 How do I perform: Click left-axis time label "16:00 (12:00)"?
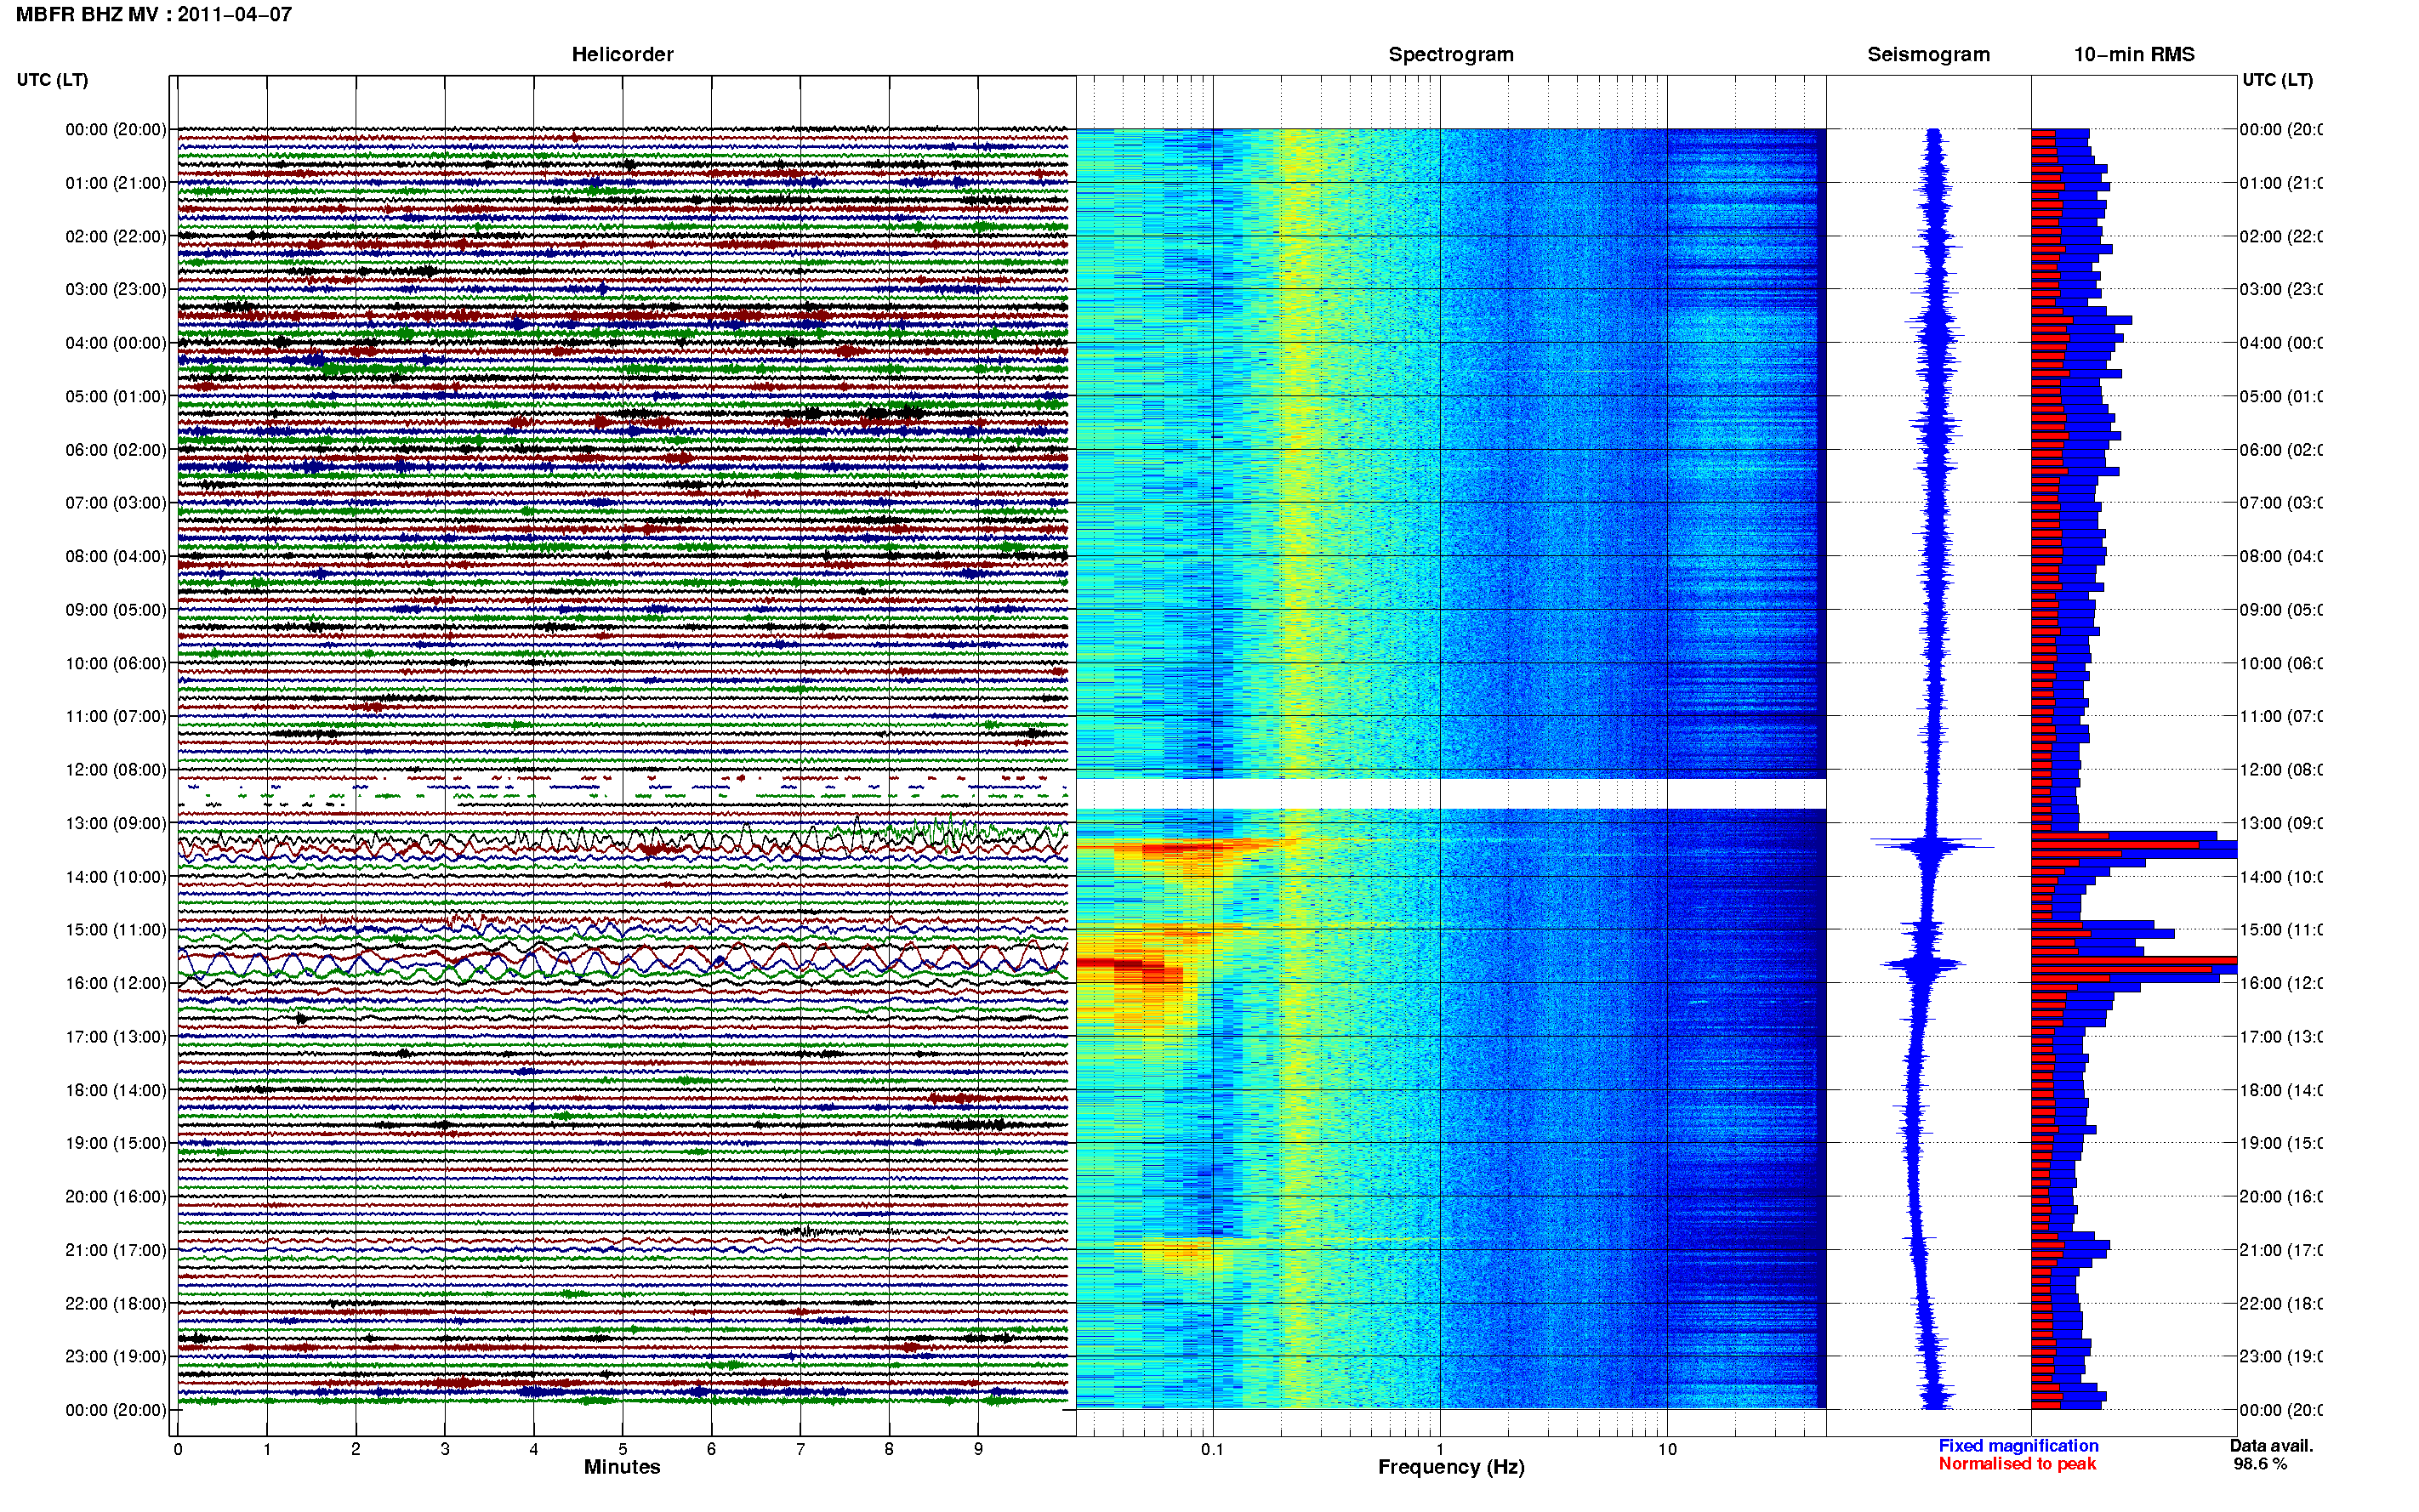pyautogui.click(x=116, y=984)
